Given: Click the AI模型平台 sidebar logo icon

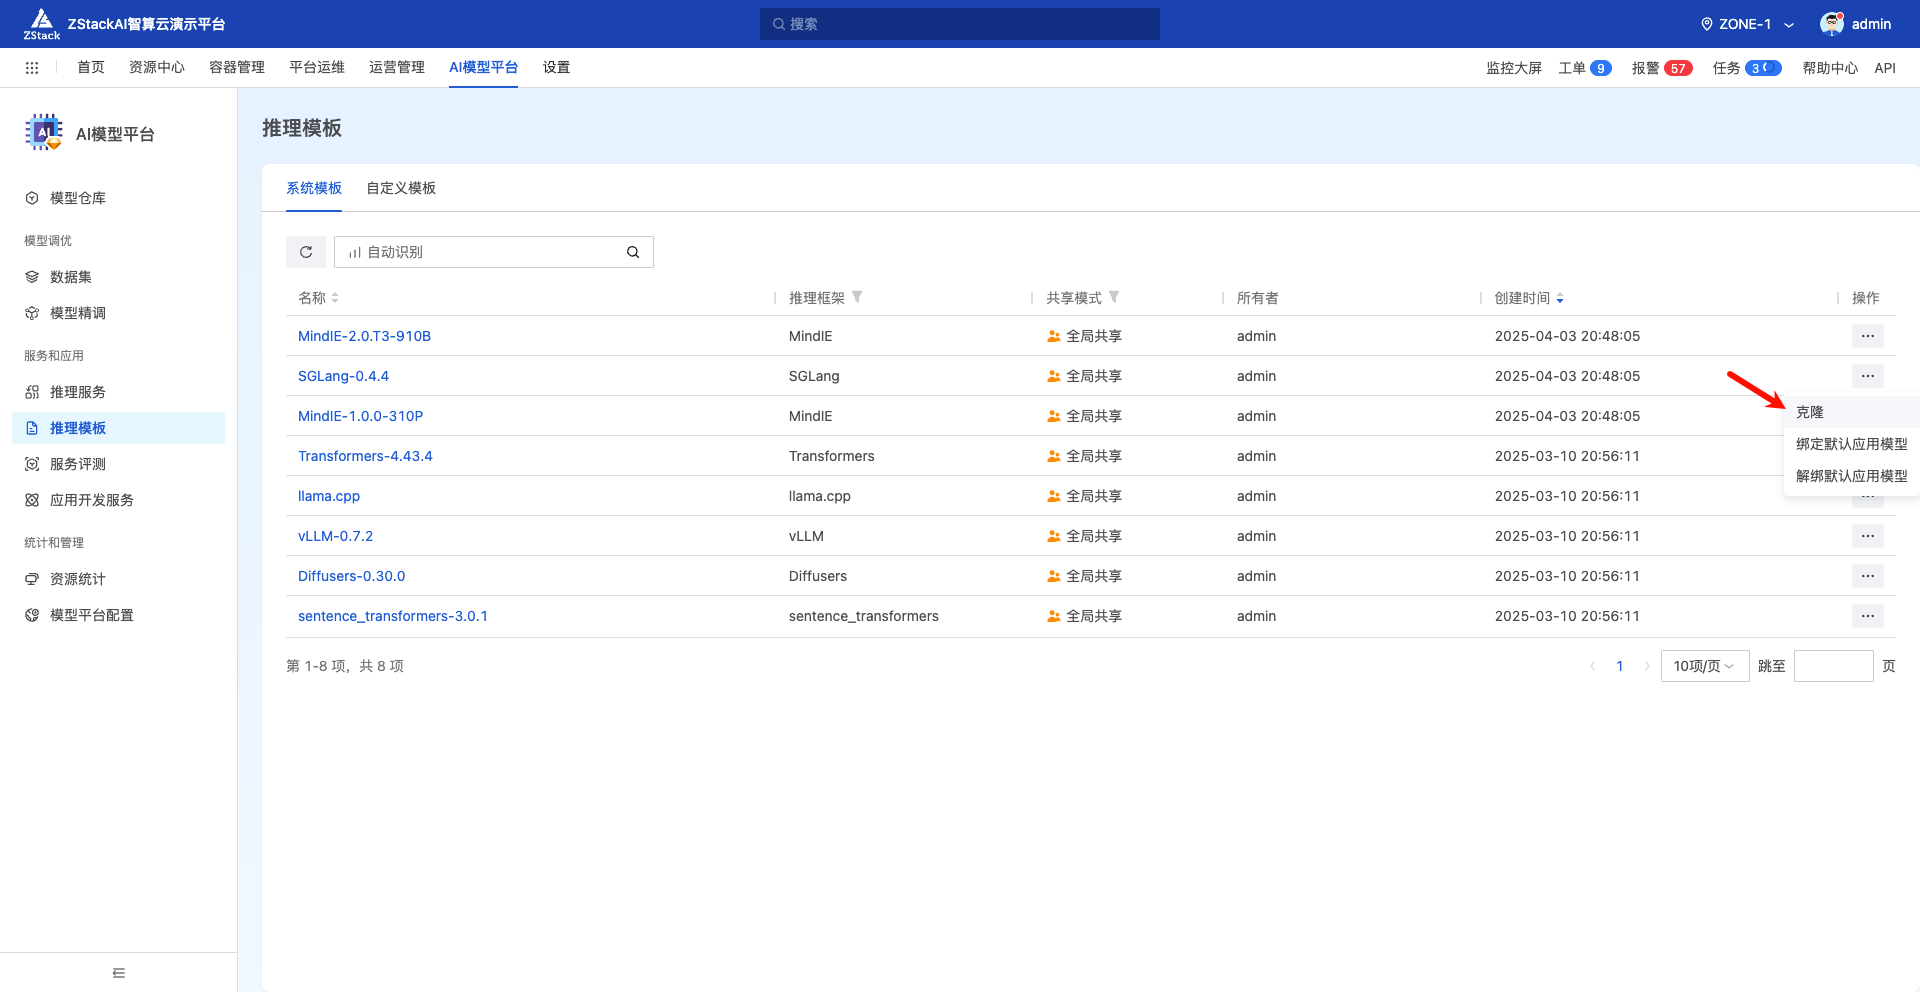Looking at the screenshot, I should [x=44, y=132].
